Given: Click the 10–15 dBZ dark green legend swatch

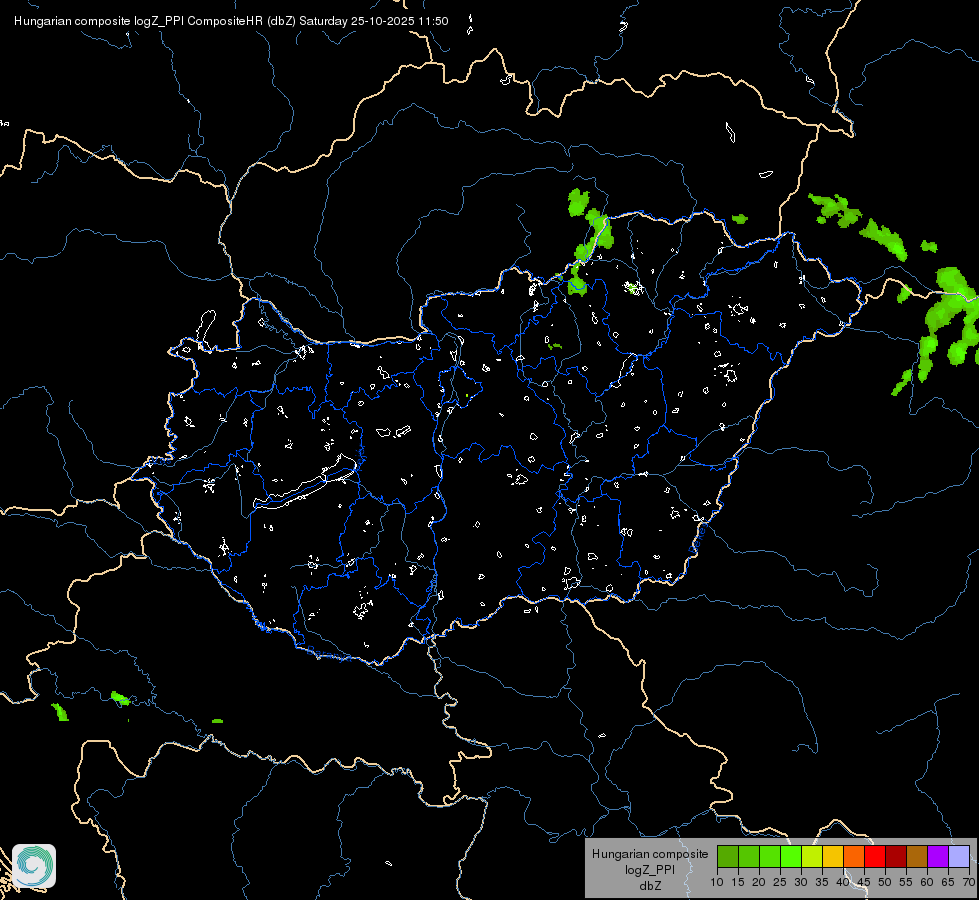Looking at the screenshot, I should pos(728,856).
